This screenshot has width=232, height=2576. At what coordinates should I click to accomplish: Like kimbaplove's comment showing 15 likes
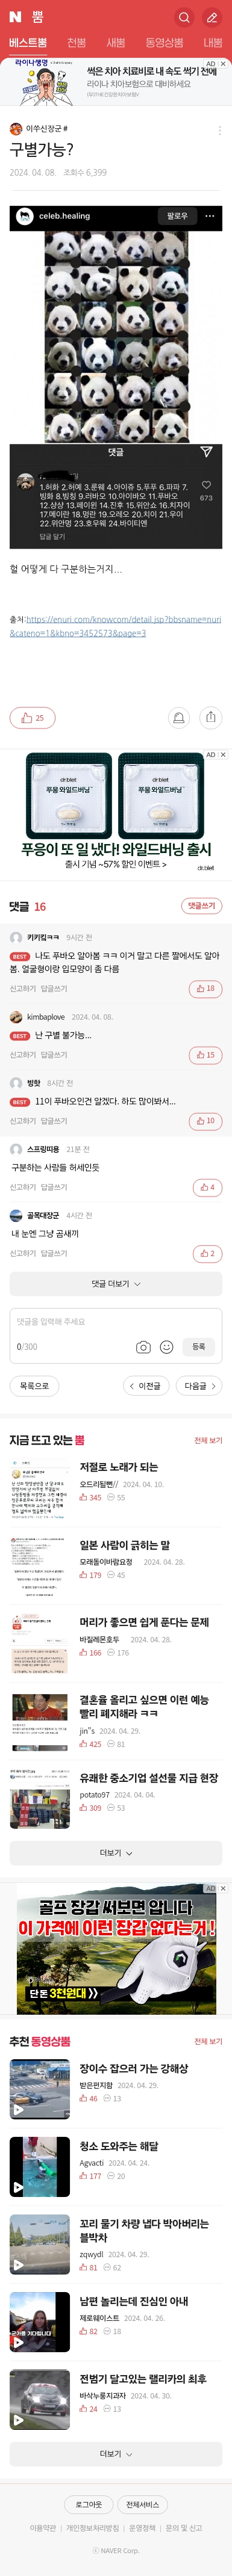205,1054
